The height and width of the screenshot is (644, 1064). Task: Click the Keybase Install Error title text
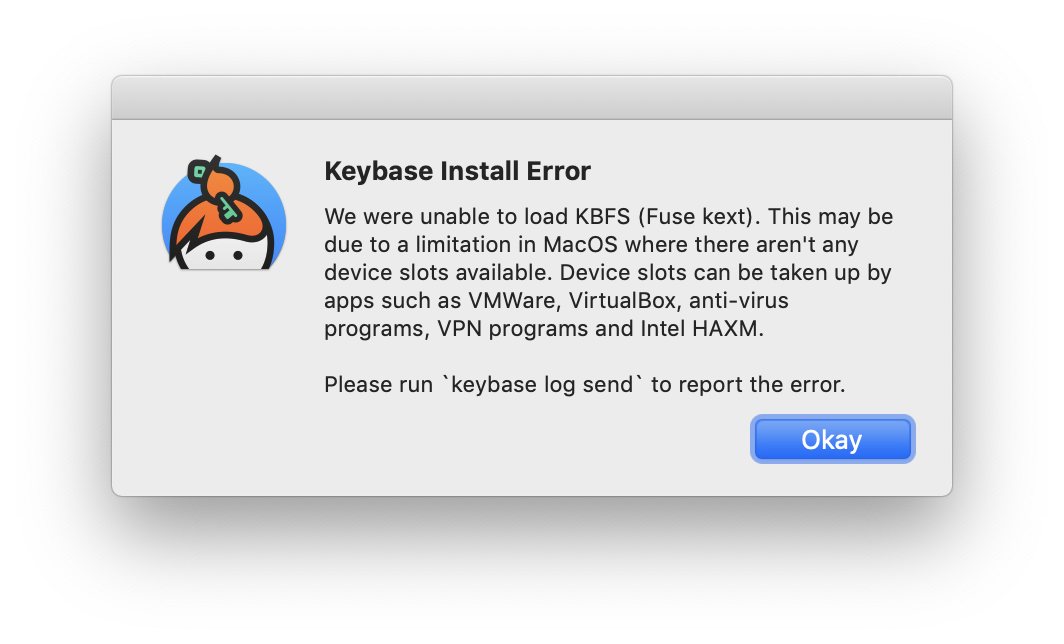456,171
